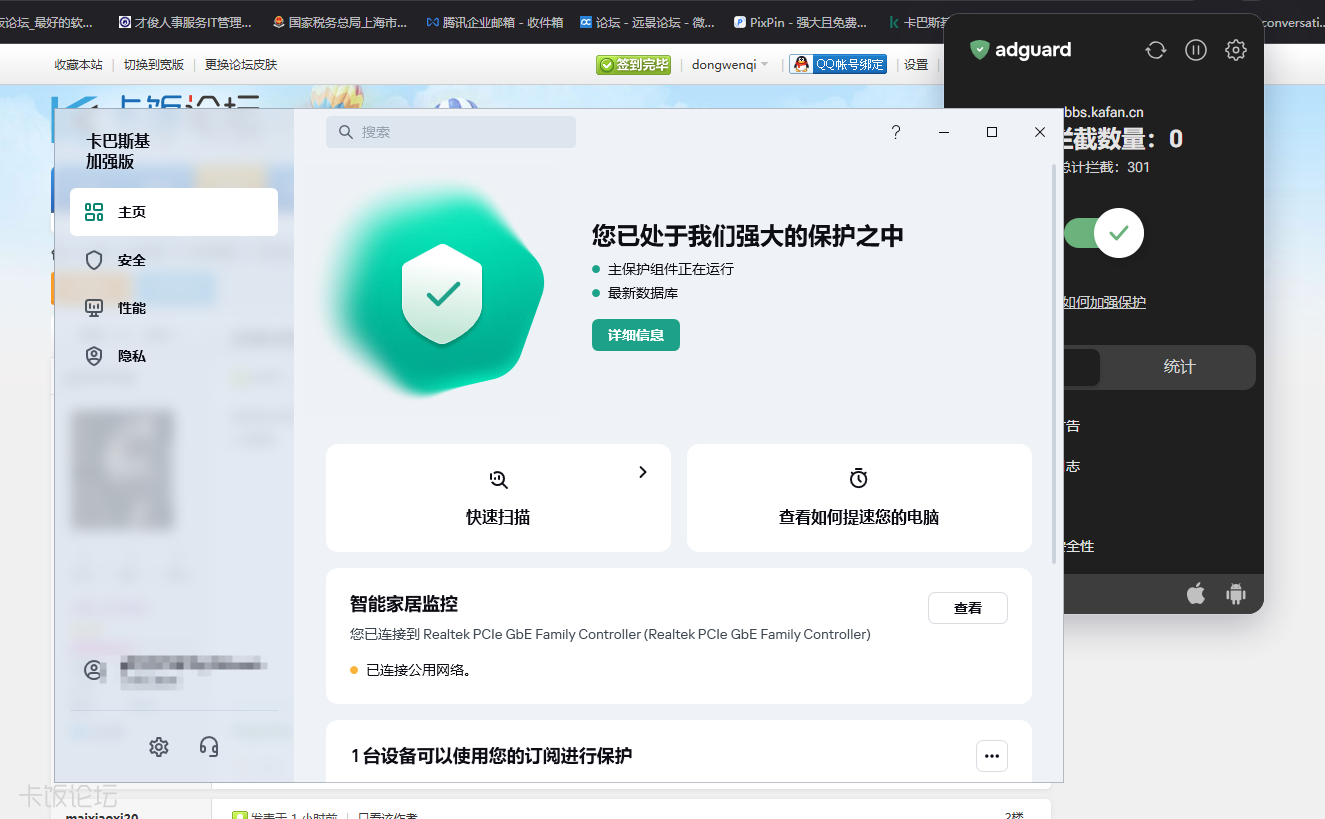The image size is (1325, 819).
Task: Click the headset support icon
Action: (209, 746)
